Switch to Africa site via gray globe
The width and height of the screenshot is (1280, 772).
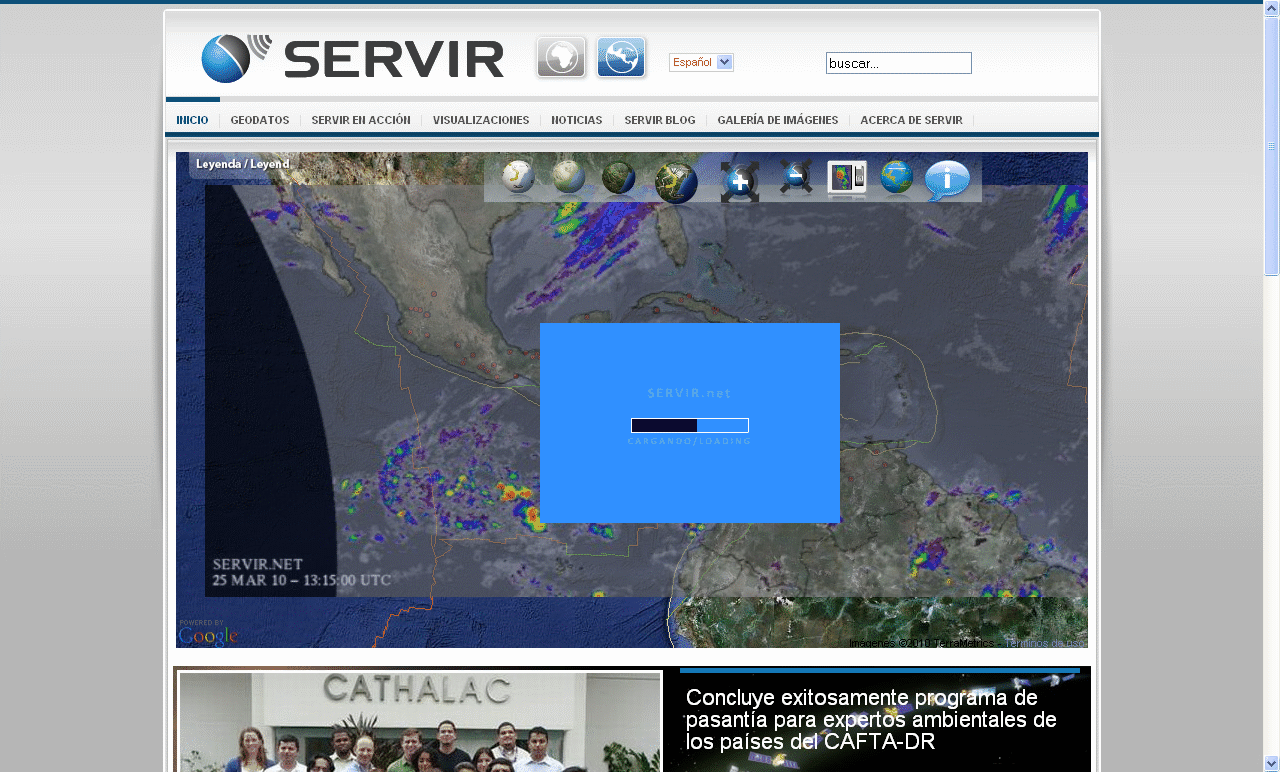coord(561,57)
